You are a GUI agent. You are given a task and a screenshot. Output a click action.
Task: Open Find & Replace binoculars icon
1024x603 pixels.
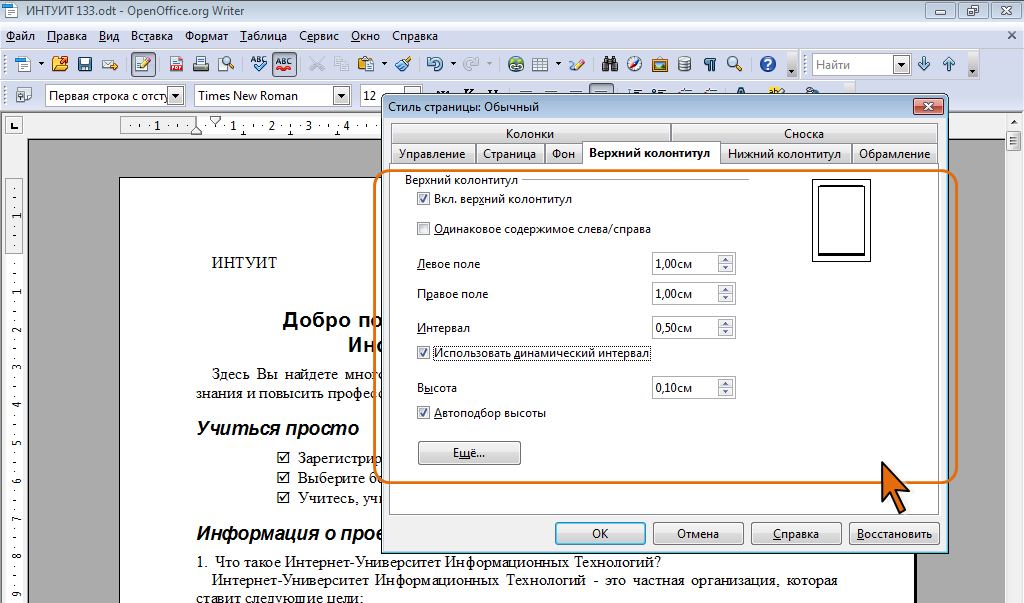pos(610,64)
